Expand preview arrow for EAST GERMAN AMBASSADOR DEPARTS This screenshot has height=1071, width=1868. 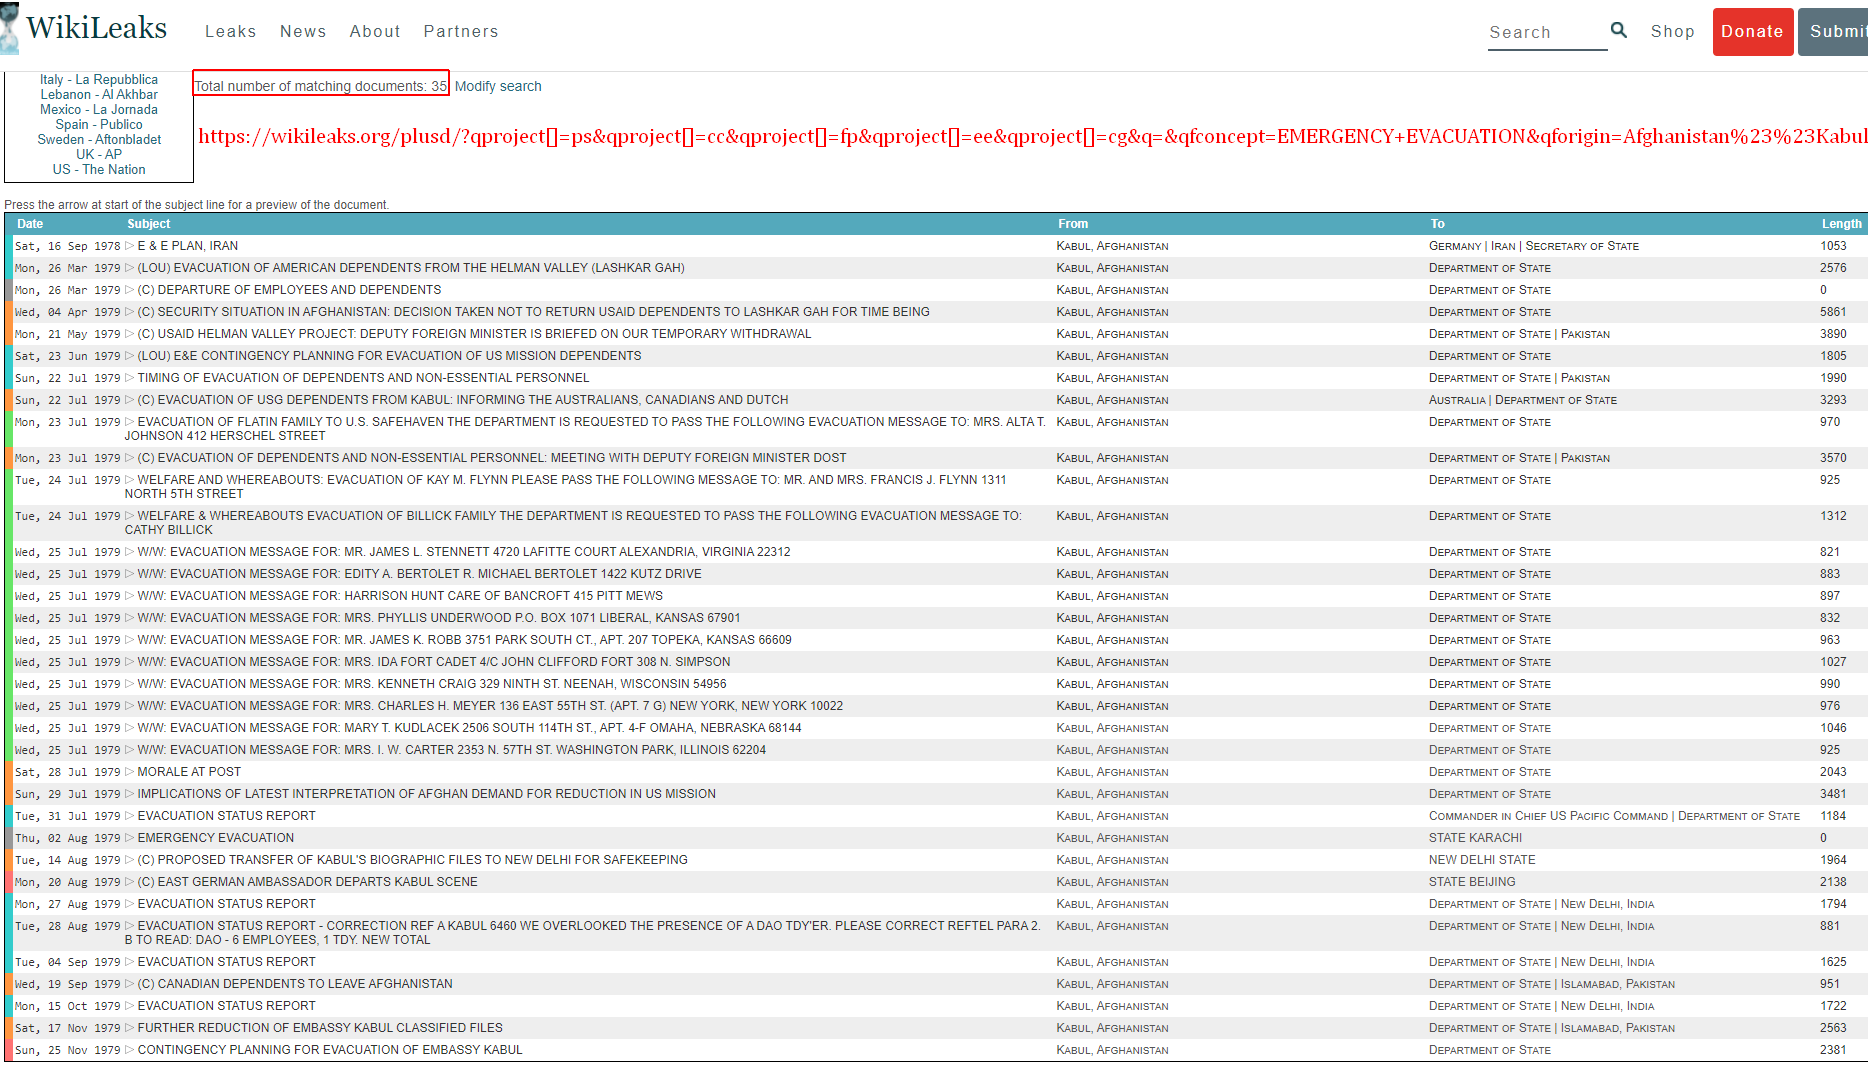[129, 882]
